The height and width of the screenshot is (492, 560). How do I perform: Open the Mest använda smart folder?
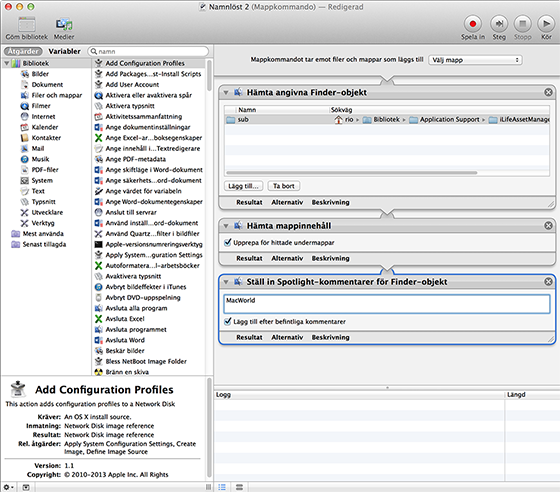[43, 234]
